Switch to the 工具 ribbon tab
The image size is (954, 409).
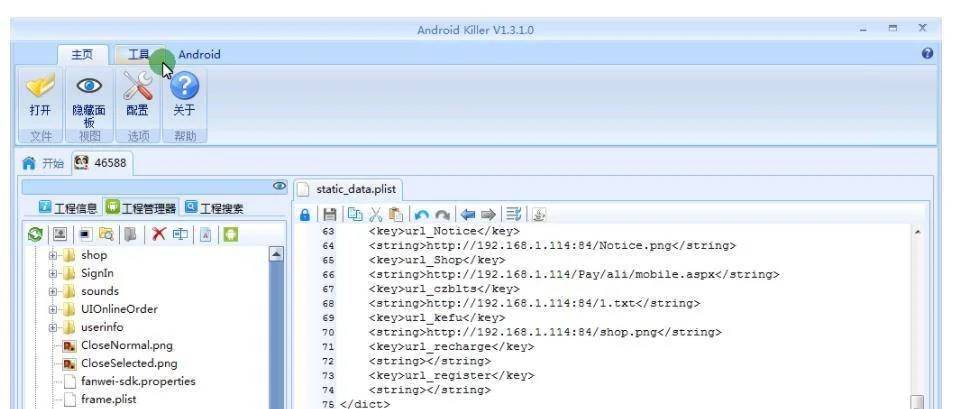[138, 54]
